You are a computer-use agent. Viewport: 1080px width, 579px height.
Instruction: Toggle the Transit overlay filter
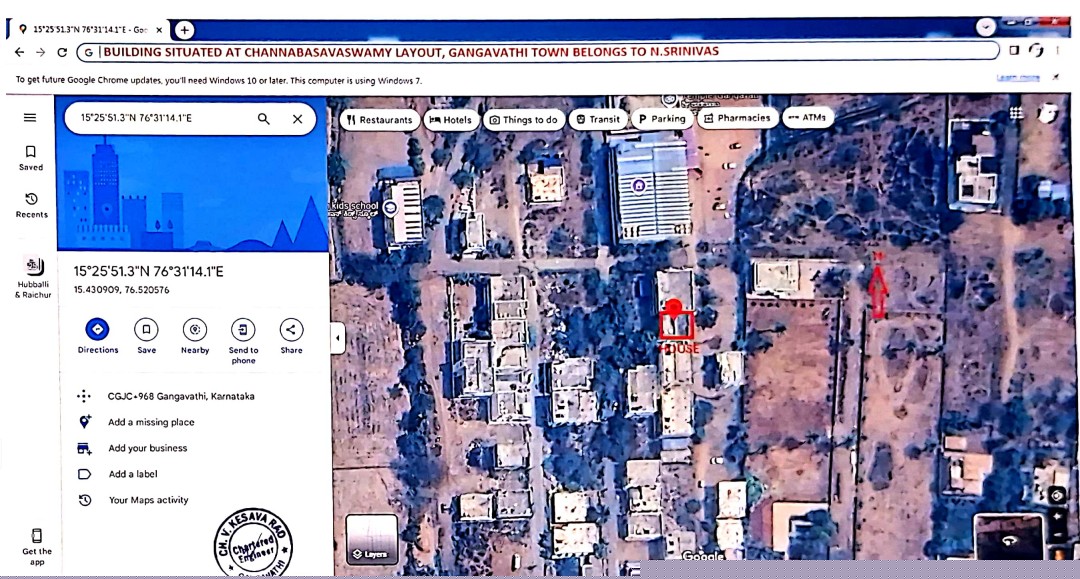597,118
